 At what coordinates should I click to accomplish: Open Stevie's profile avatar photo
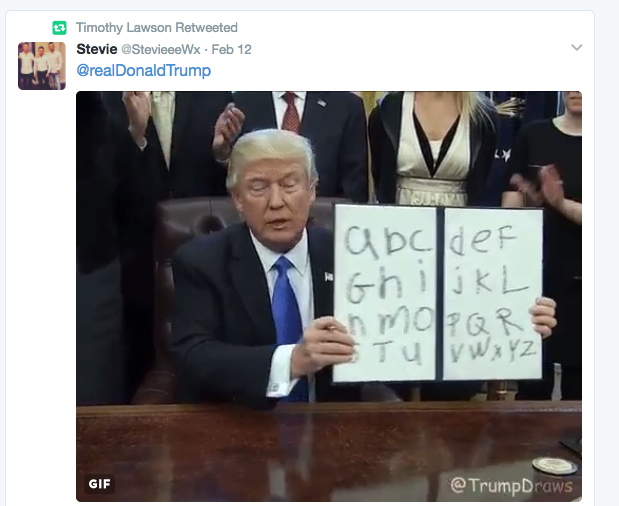(42, 66)
